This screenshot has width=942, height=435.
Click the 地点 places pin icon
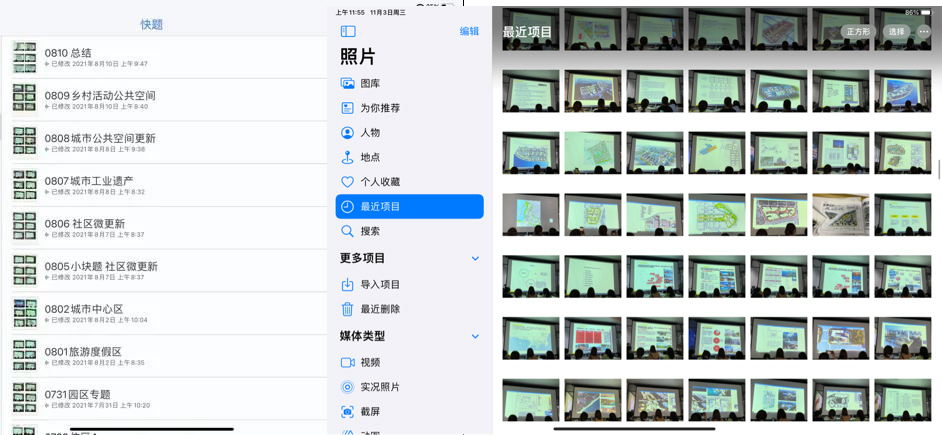[x=347, y=157]
